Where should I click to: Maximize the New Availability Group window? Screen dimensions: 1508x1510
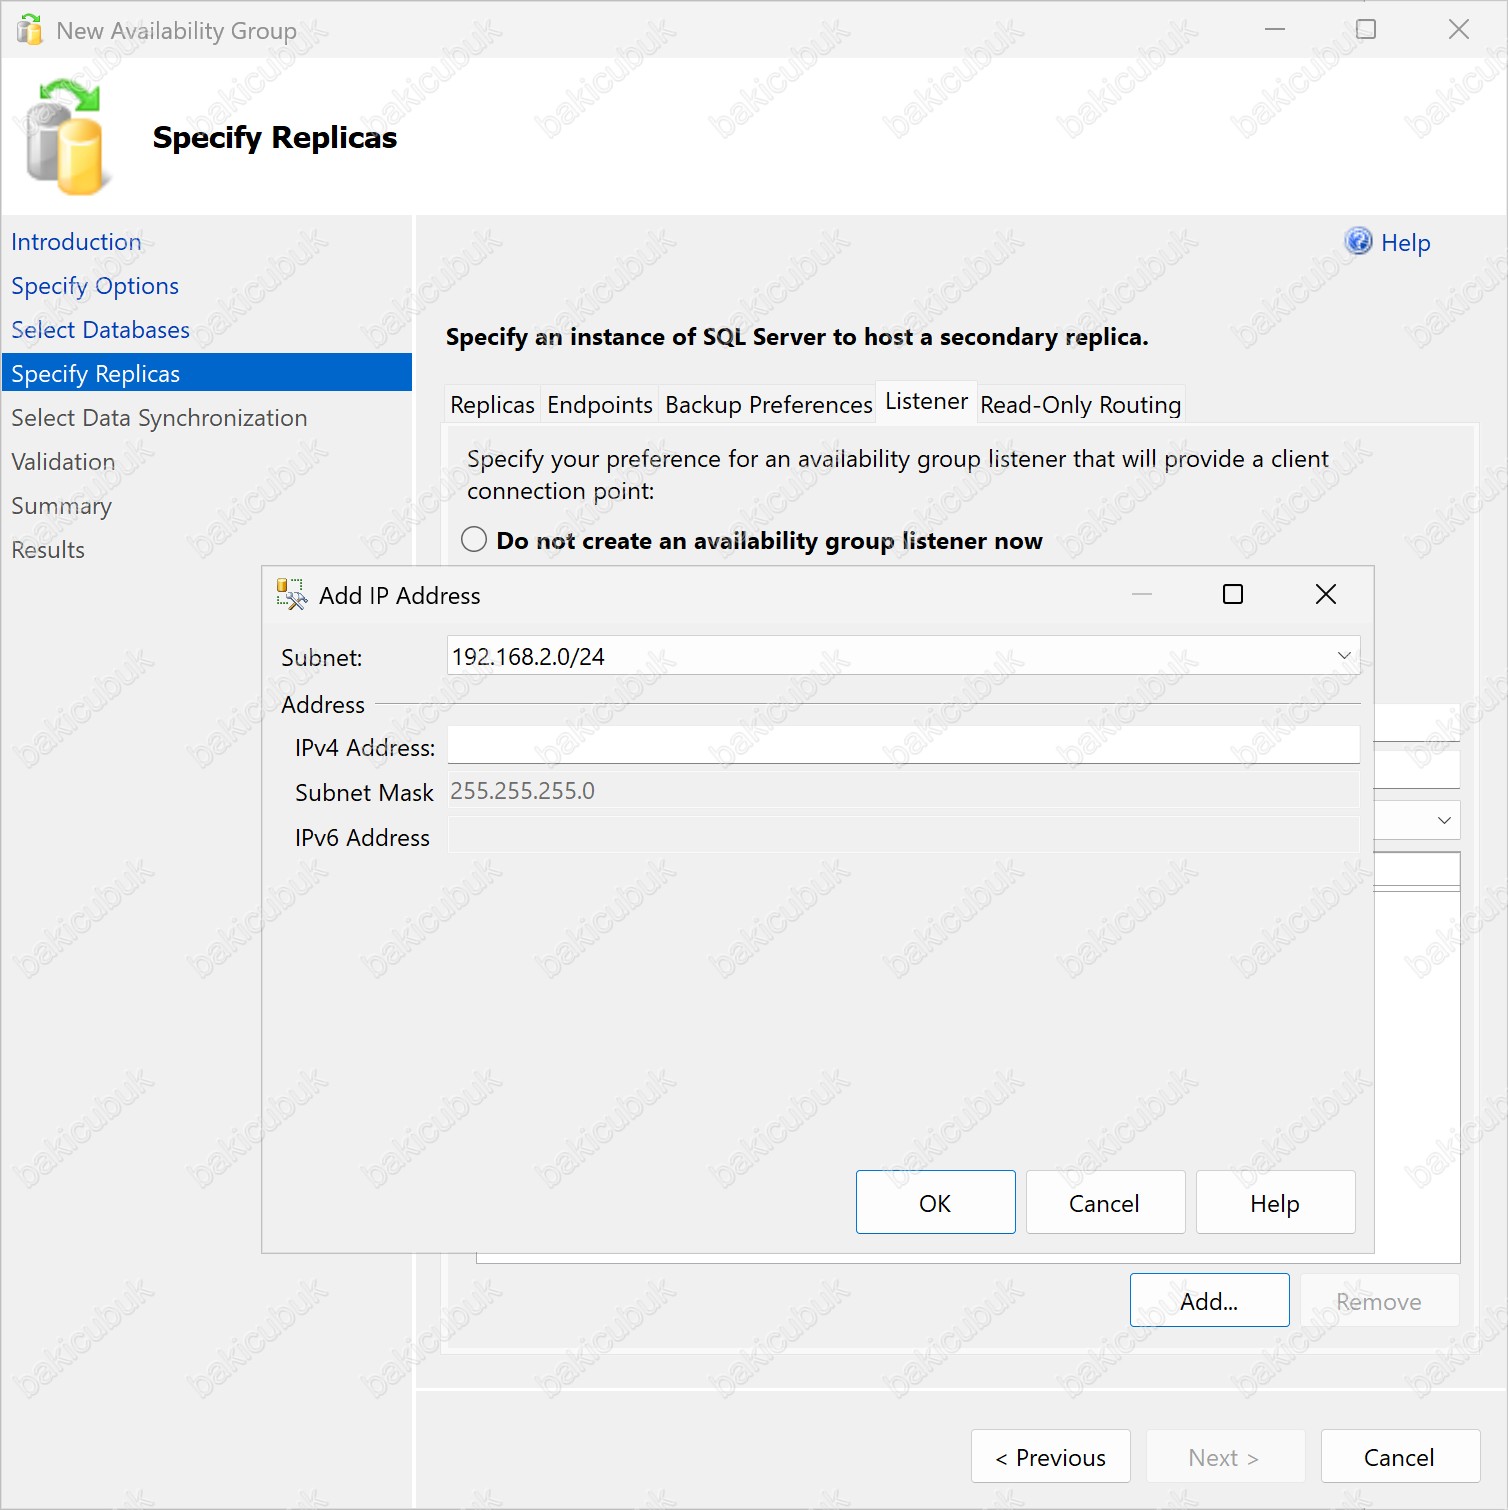click(1365, 30)
